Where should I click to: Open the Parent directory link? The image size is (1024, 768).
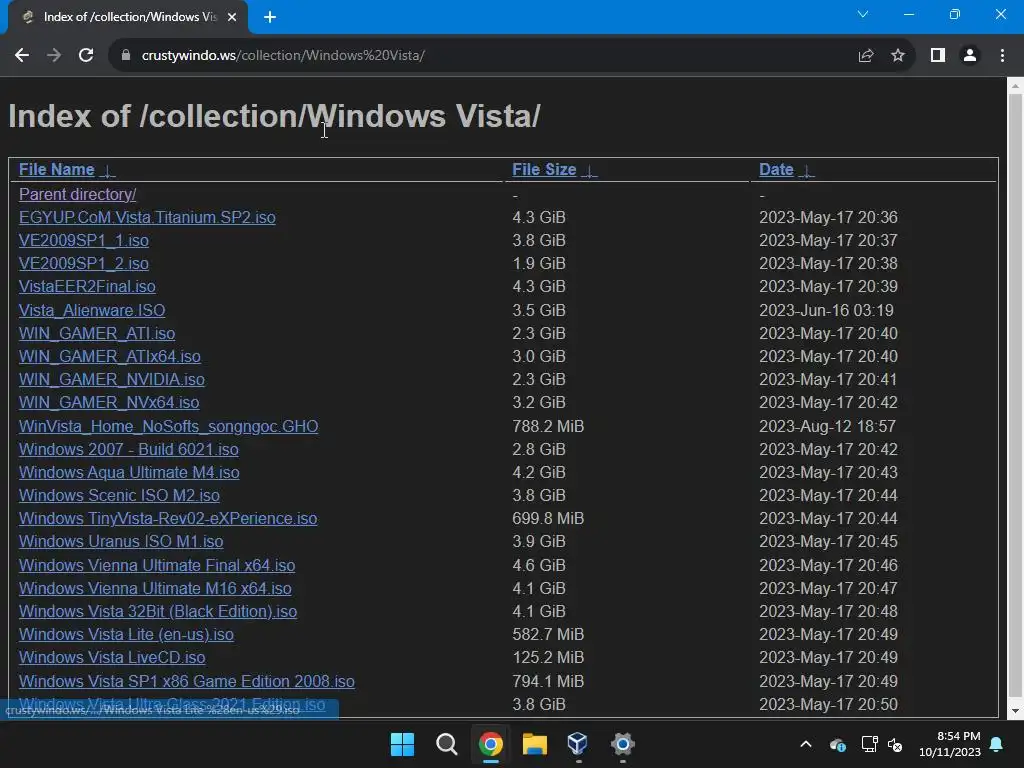point(78,195)
